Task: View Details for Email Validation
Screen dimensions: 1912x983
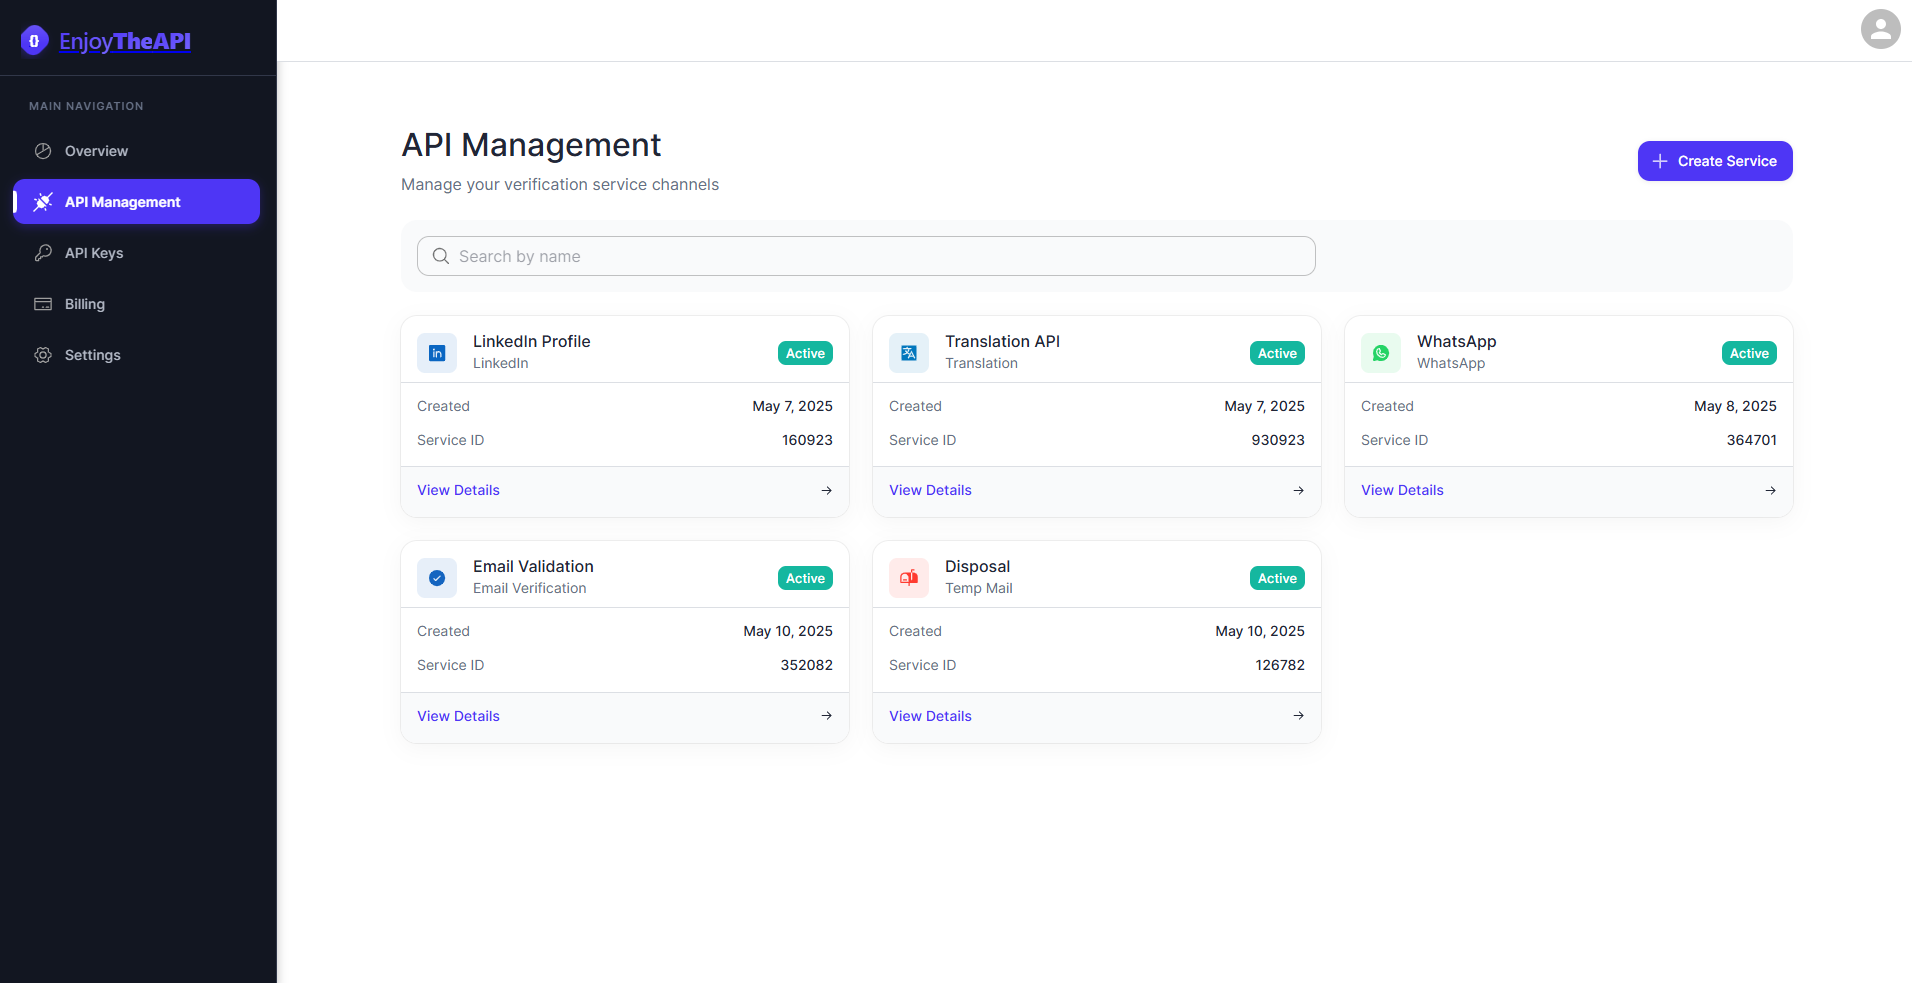Action: [x=458, y=716]
